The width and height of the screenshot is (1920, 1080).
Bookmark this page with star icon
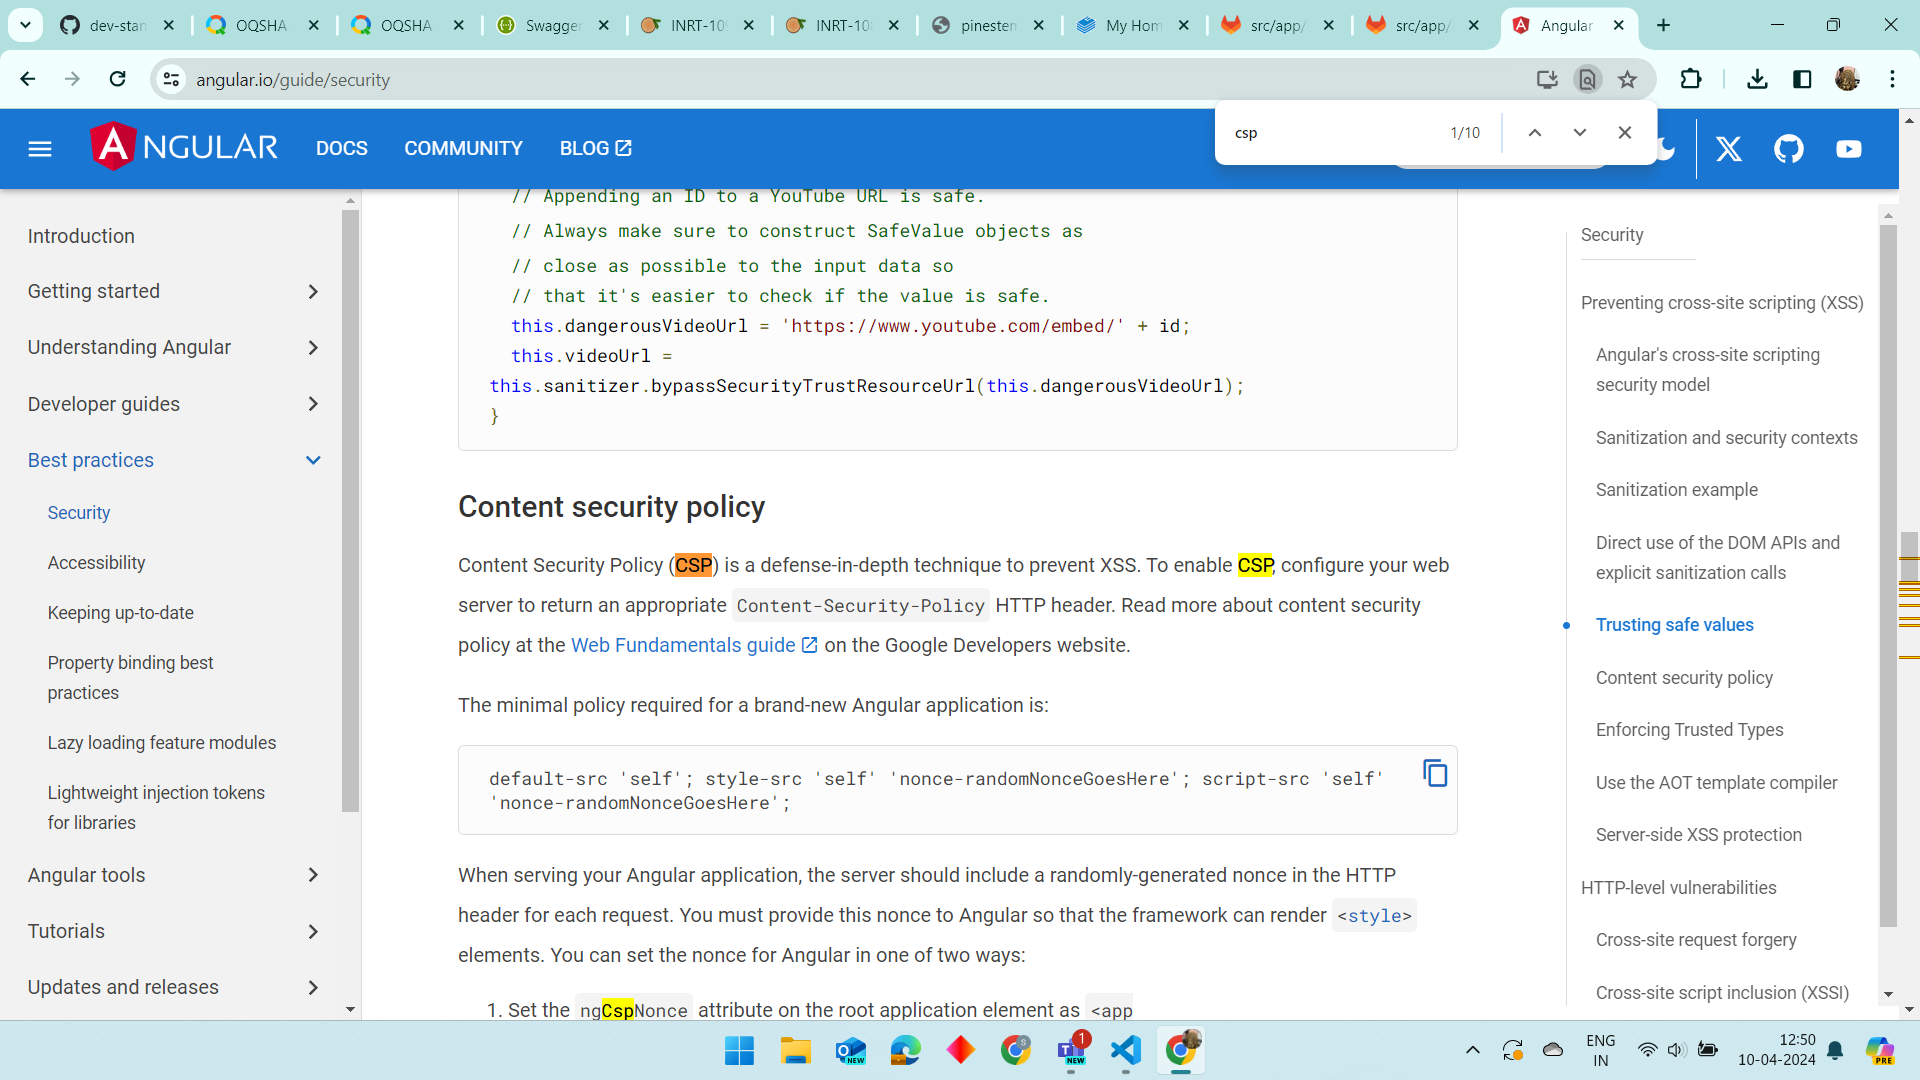1628,79
